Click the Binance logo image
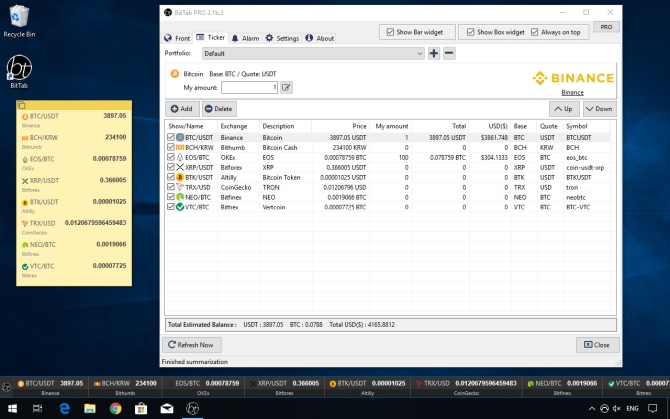 [x=573, y=78]
